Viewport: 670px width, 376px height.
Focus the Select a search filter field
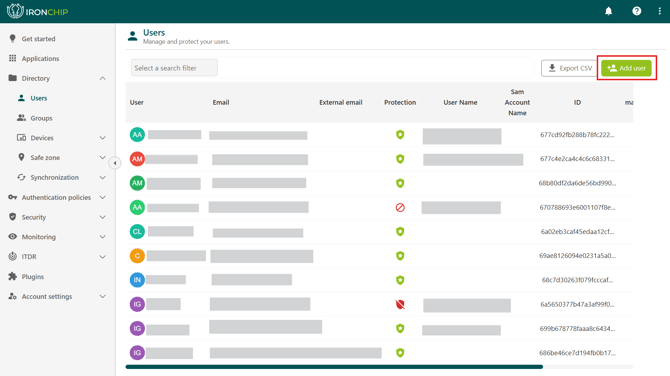174,68
